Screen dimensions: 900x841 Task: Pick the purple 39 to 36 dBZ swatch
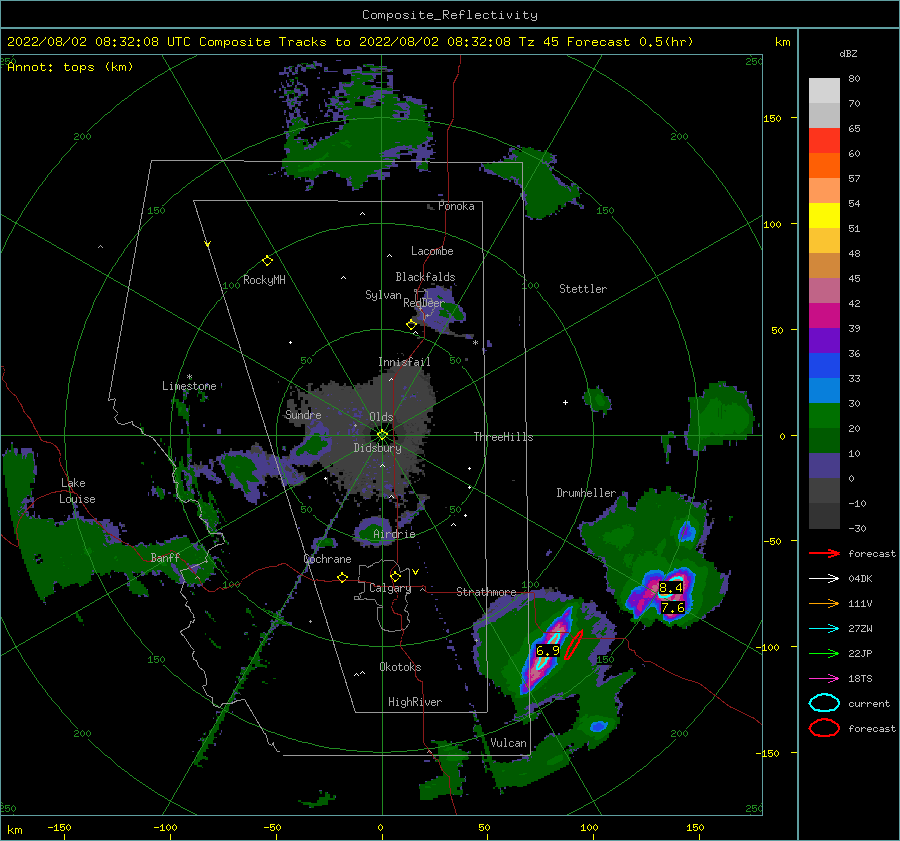click(824, 340)
